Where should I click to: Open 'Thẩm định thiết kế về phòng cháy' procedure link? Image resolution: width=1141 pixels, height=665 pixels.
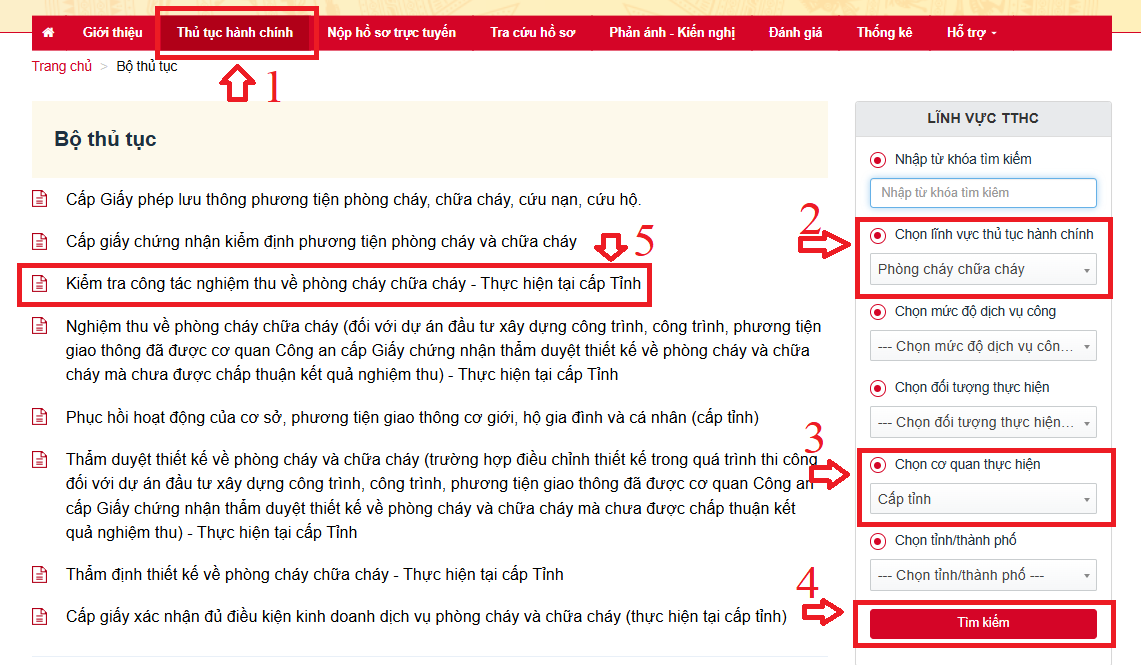[314, 574]
